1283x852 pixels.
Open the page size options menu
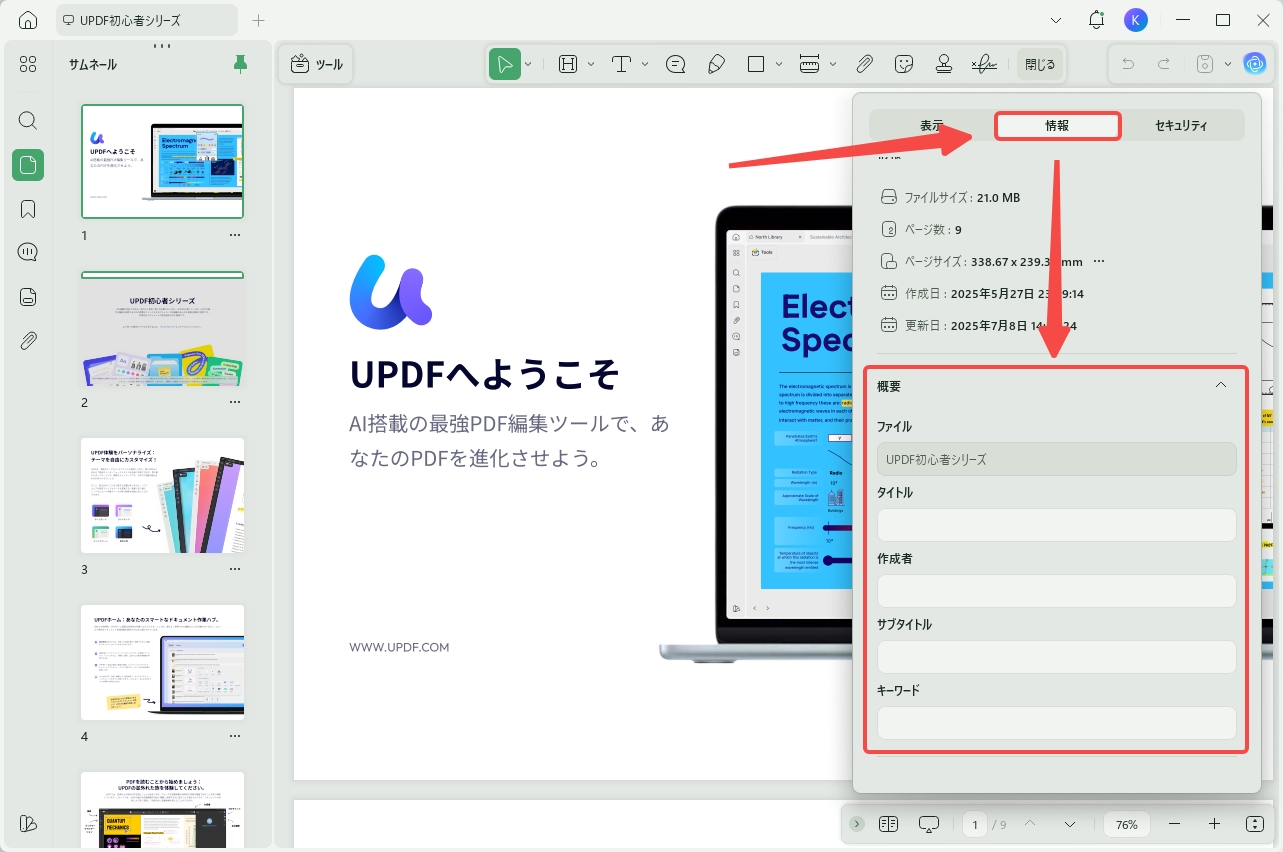pos(1099,261)
